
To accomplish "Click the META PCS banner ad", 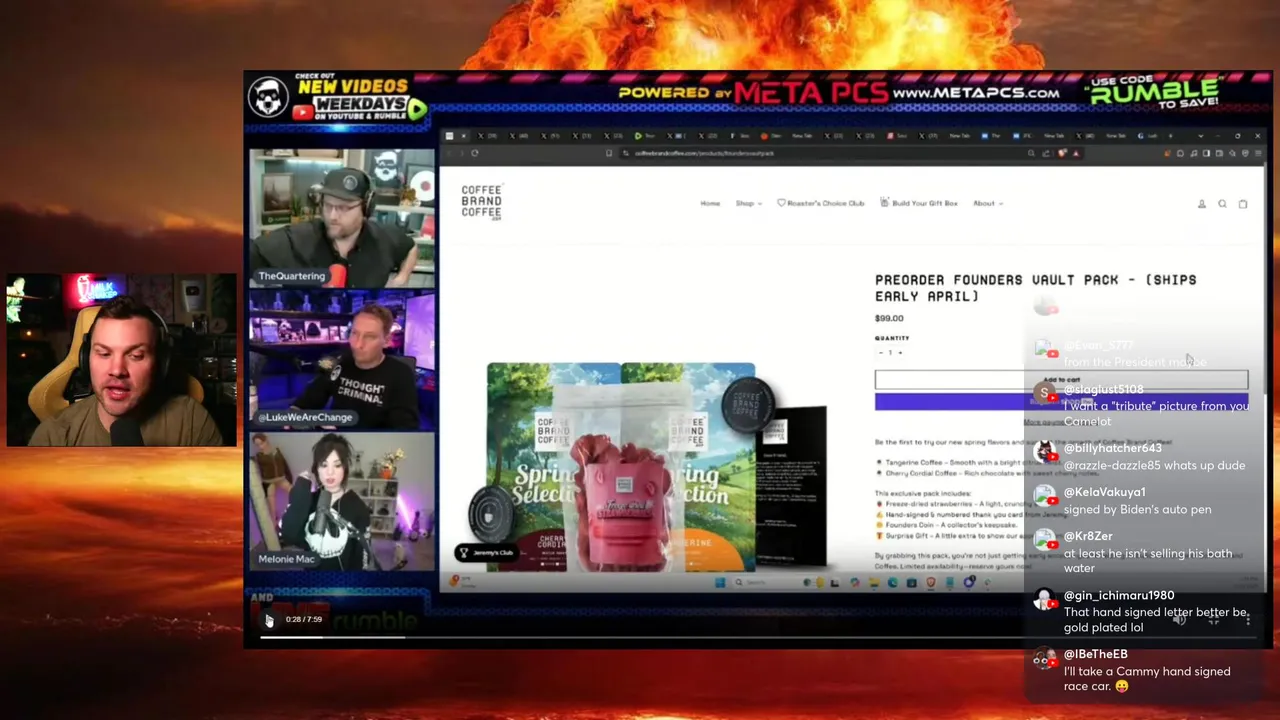I will pyautogui.click(x=838, y=93).
